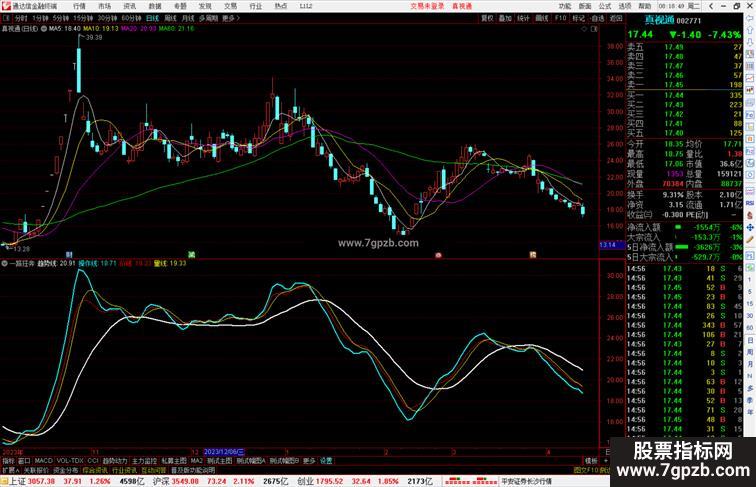Expand the 更多 period options
This screenshot has width=756, height=487.
(230, 18)
